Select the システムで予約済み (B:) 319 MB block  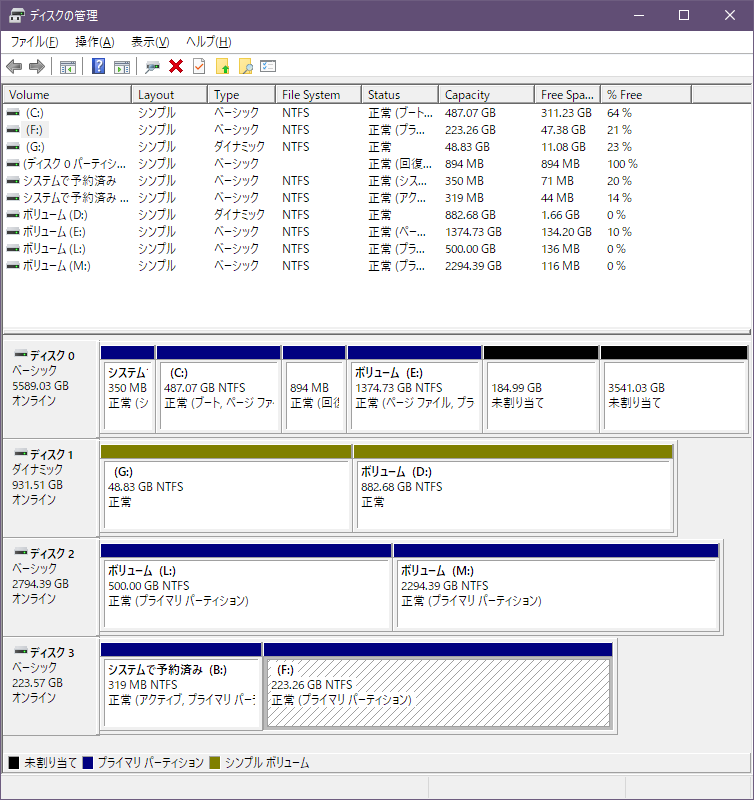181,686
